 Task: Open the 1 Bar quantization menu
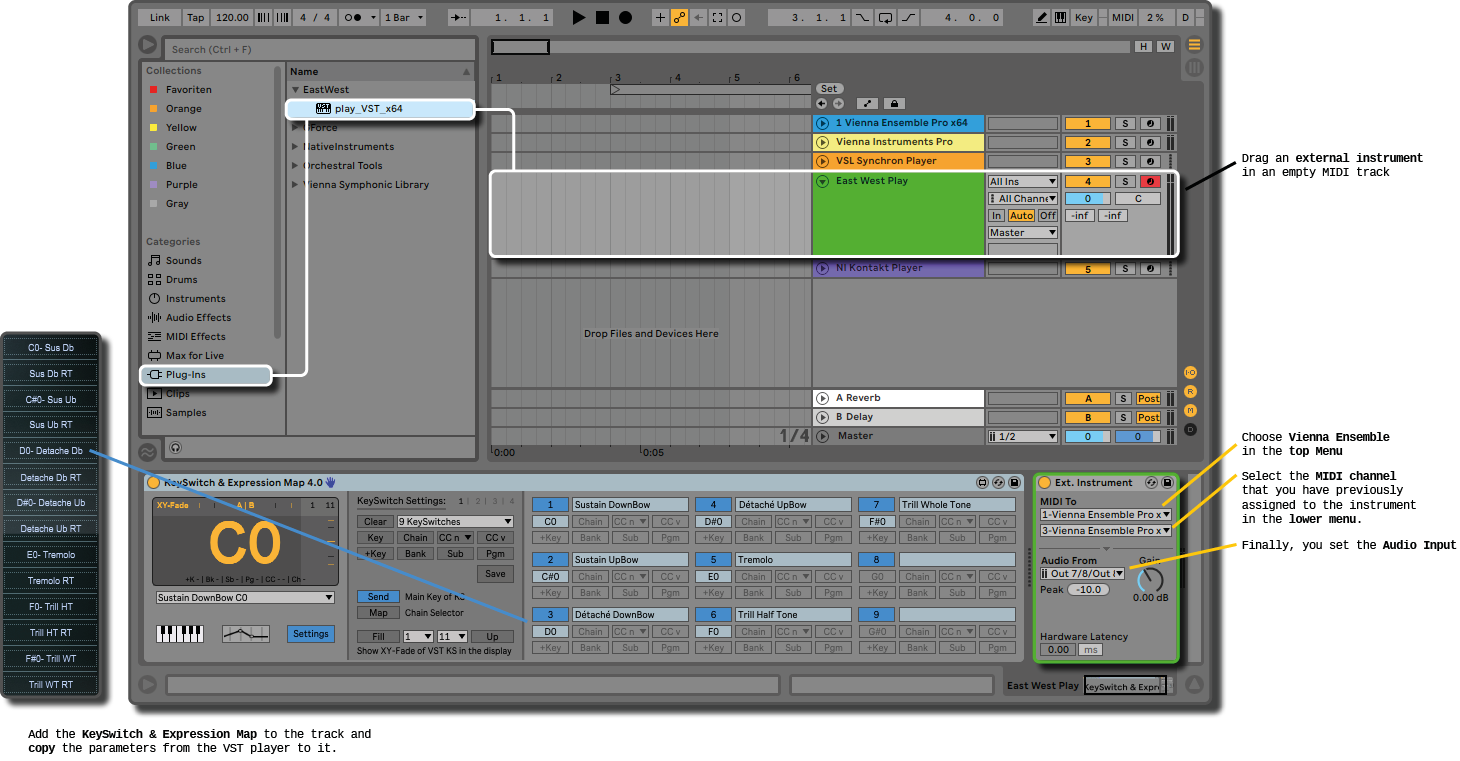click(403, 17)
